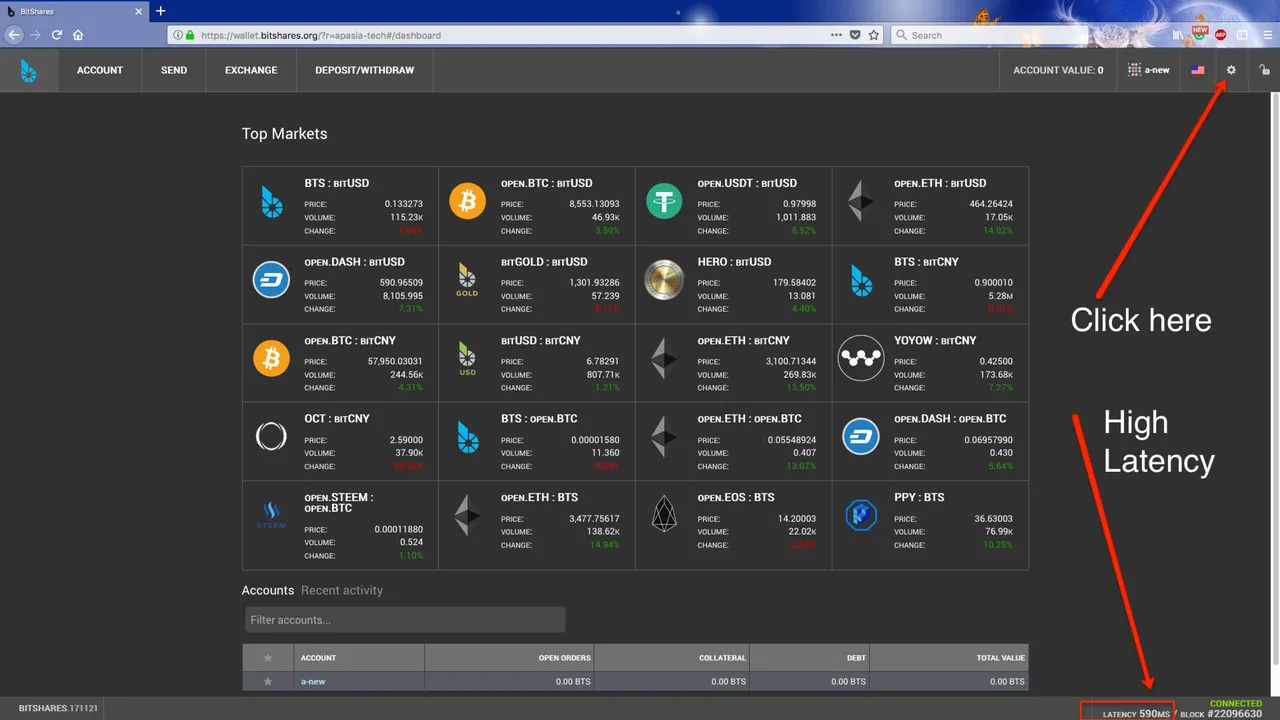Open the Firefox hamburger menu
The height and width of the screenshot is (720, 1280).
(x=1266, y=35)
